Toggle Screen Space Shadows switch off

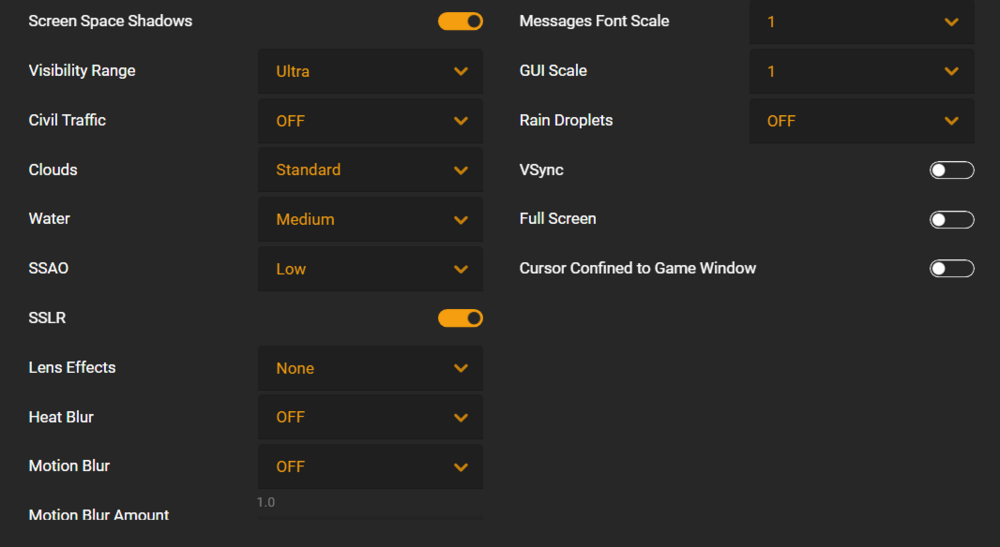pyautogui.click(x=460, y=21)
